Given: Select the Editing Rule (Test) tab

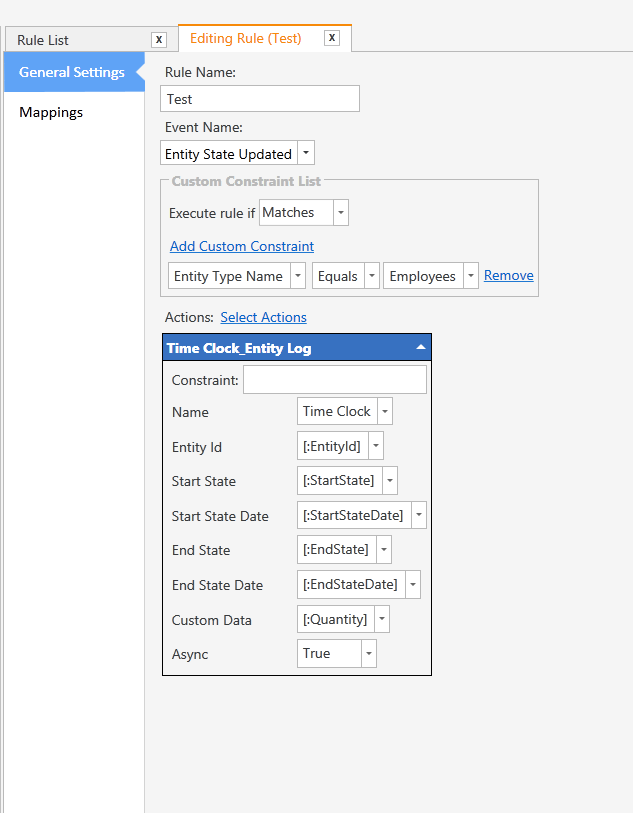Looking at the screenshot, I should (245, 38).
